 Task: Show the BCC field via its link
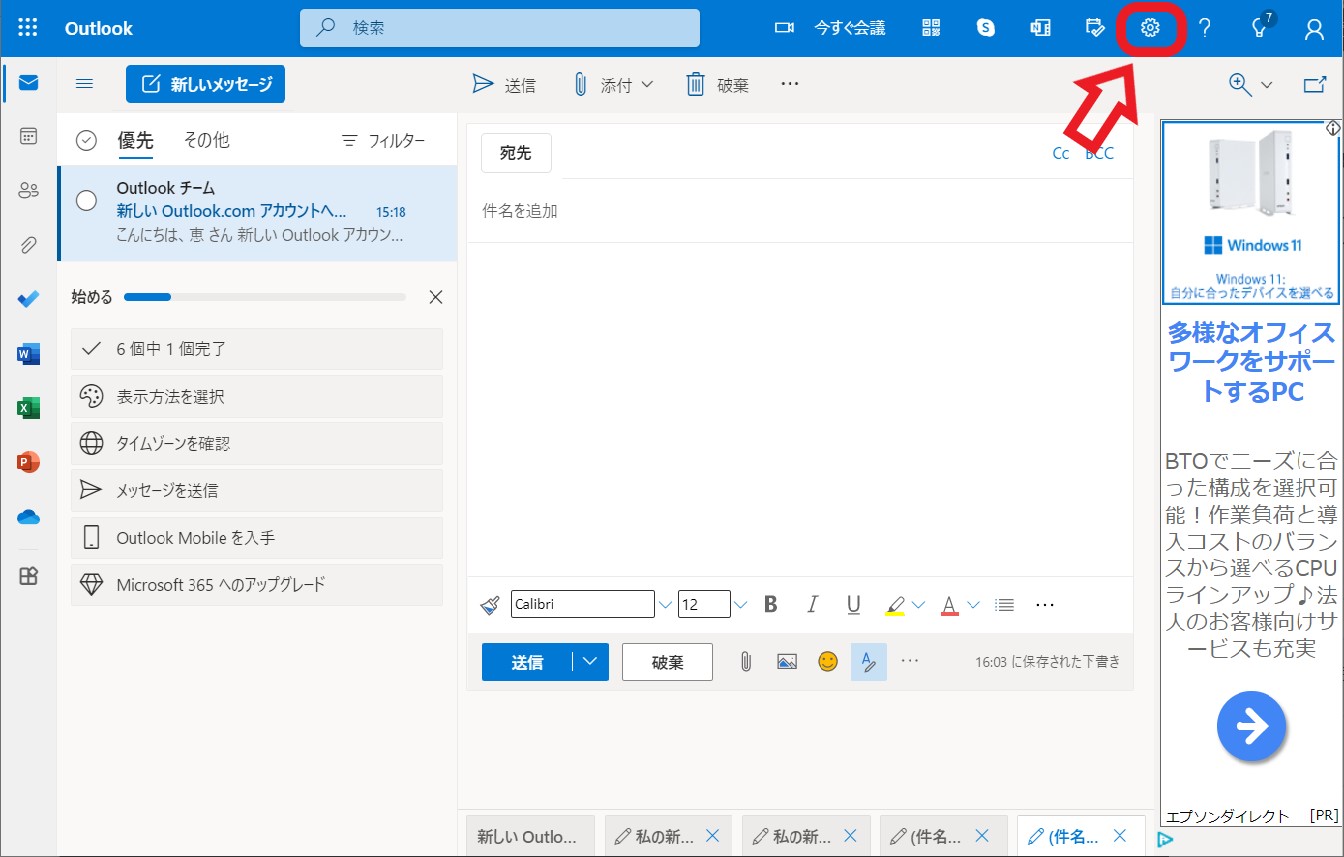point(1097,153)
